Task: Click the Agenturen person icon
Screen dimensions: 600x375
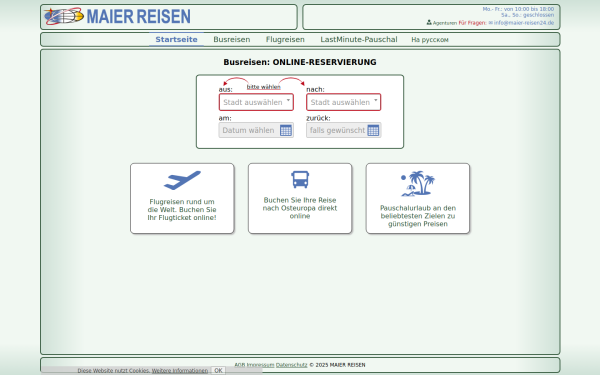Action: click(x=429, y=23)
